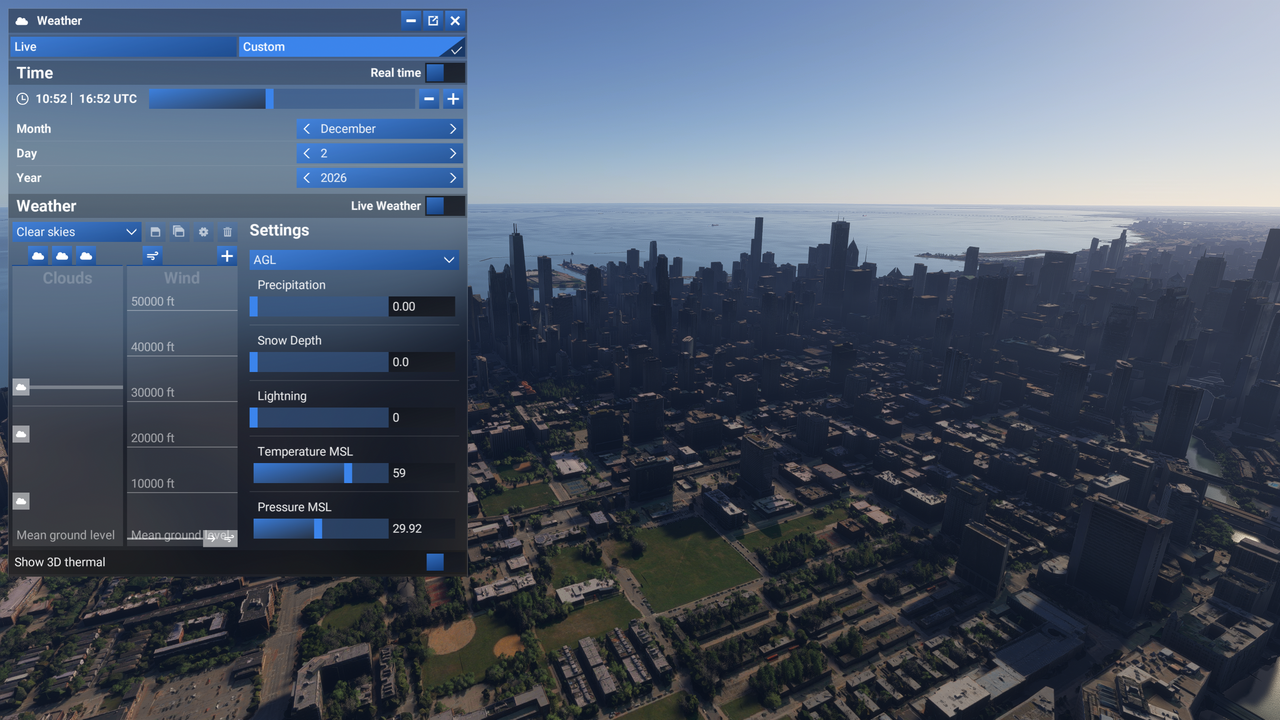The image size is (1280, 720).
Task: Select the second cloud layer icon
Action: tap(62, 256)
